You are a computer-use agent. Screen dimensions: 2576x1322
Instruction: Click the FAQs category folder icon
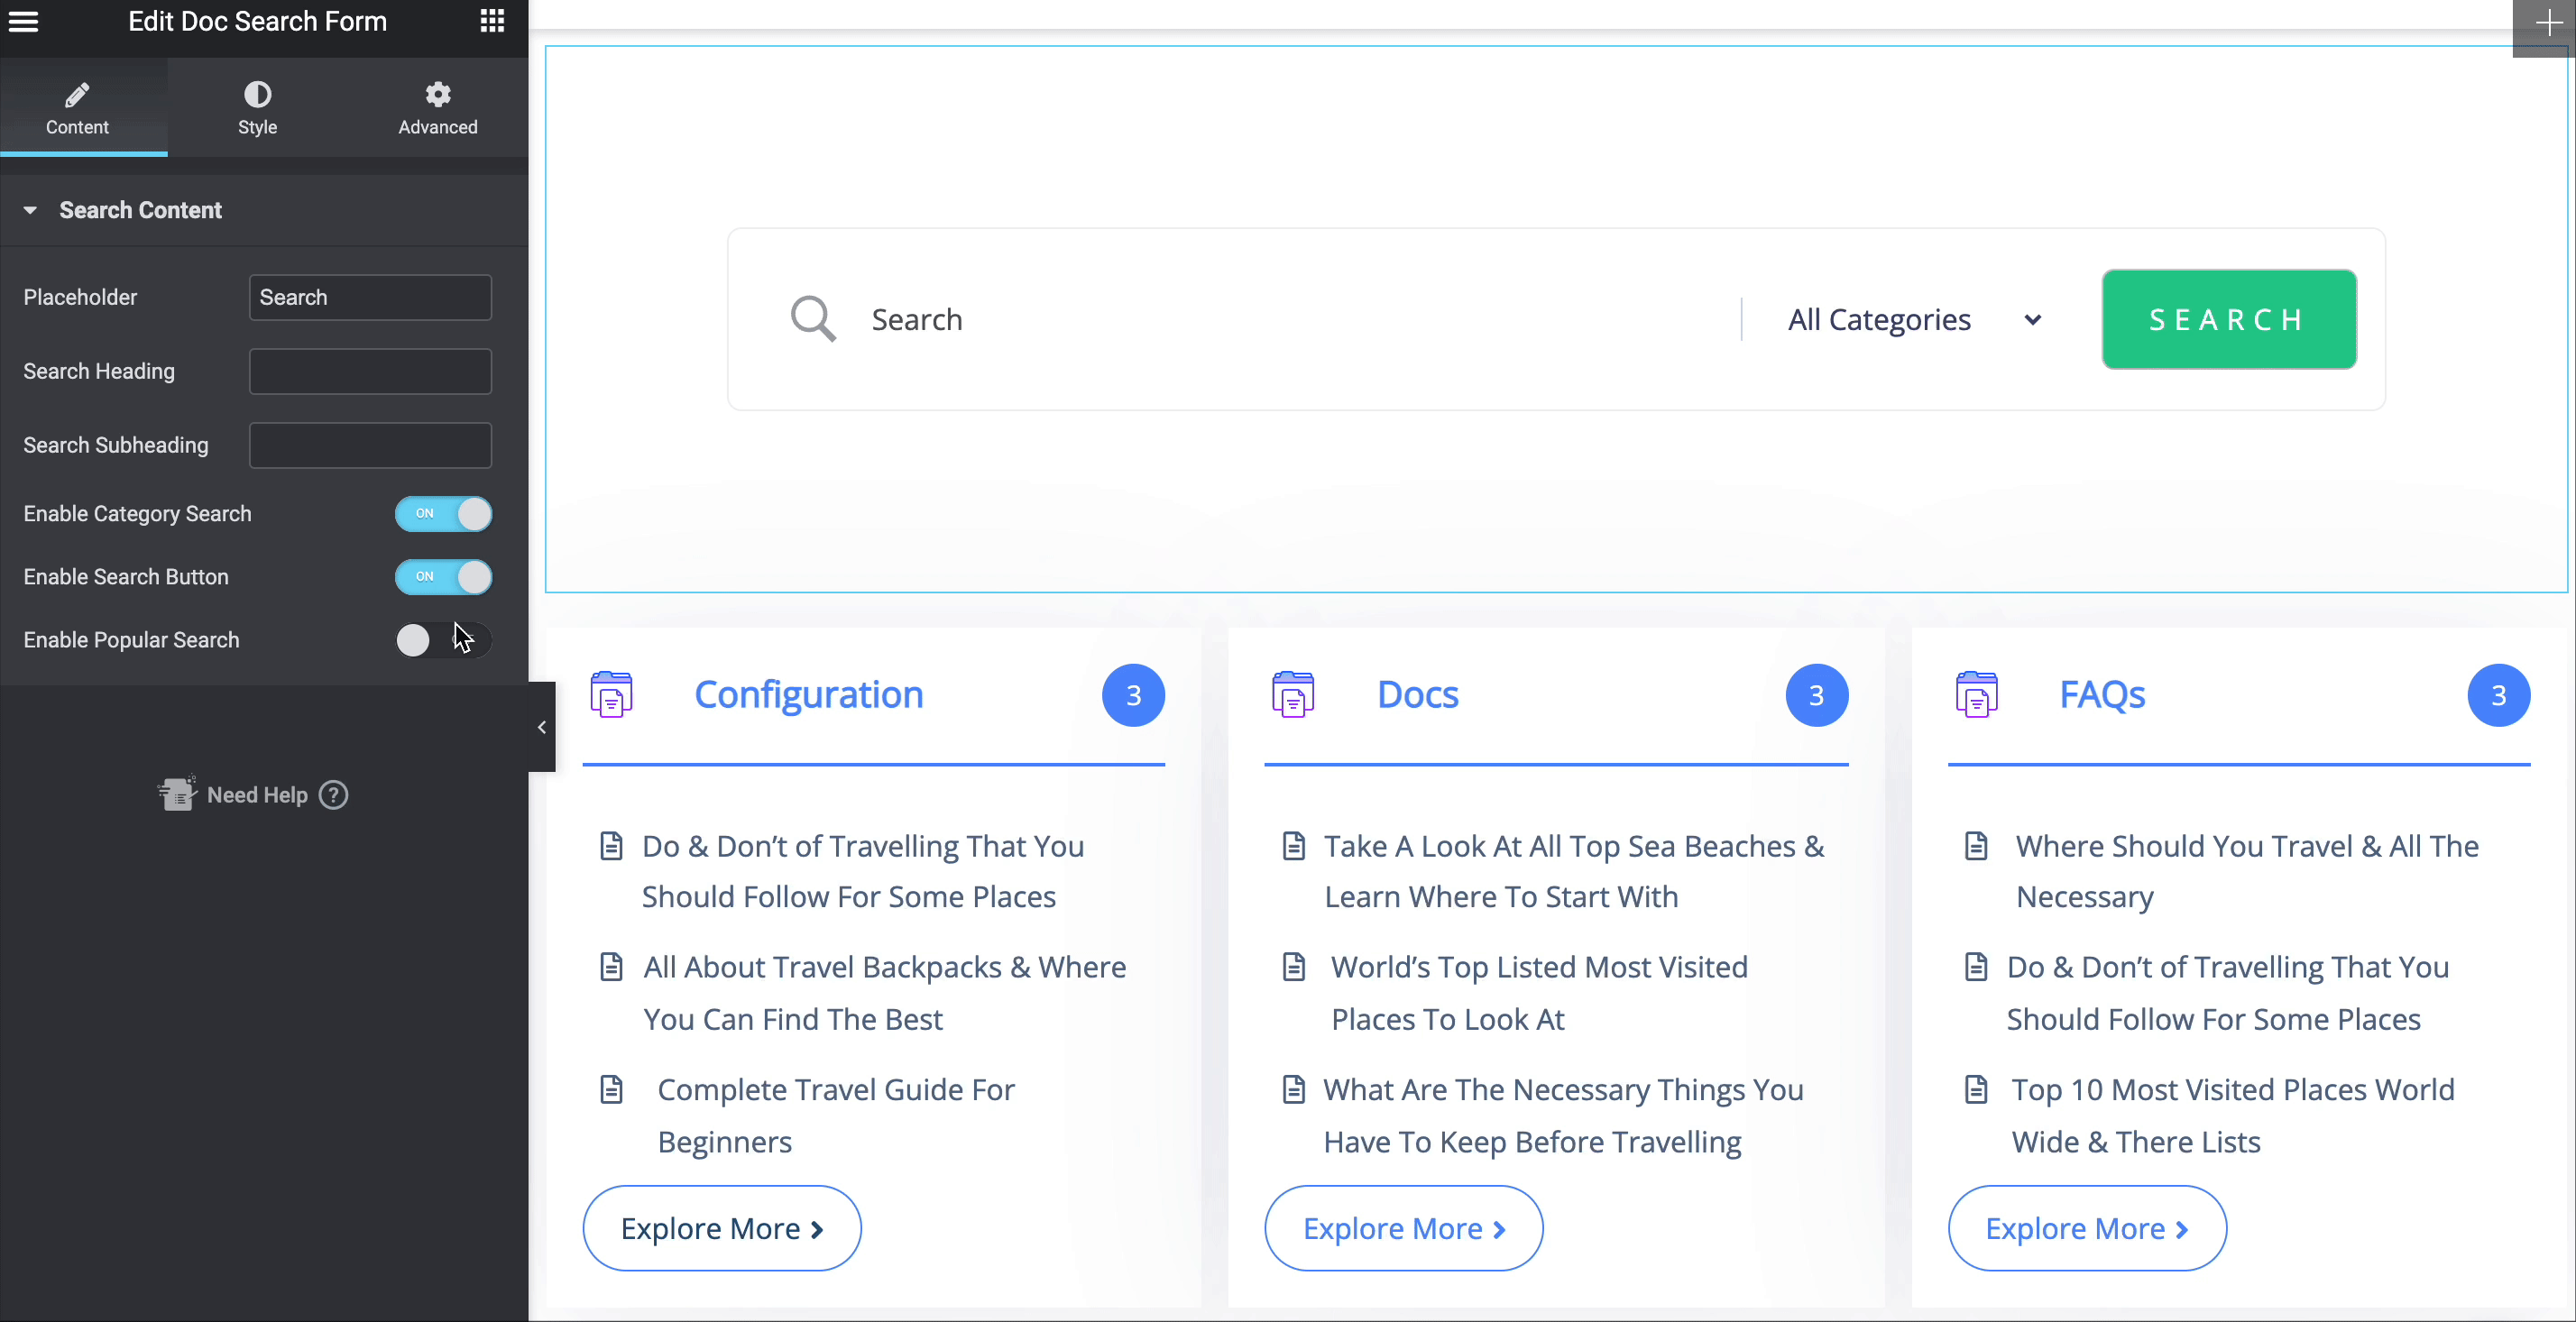click(1976, 694)
